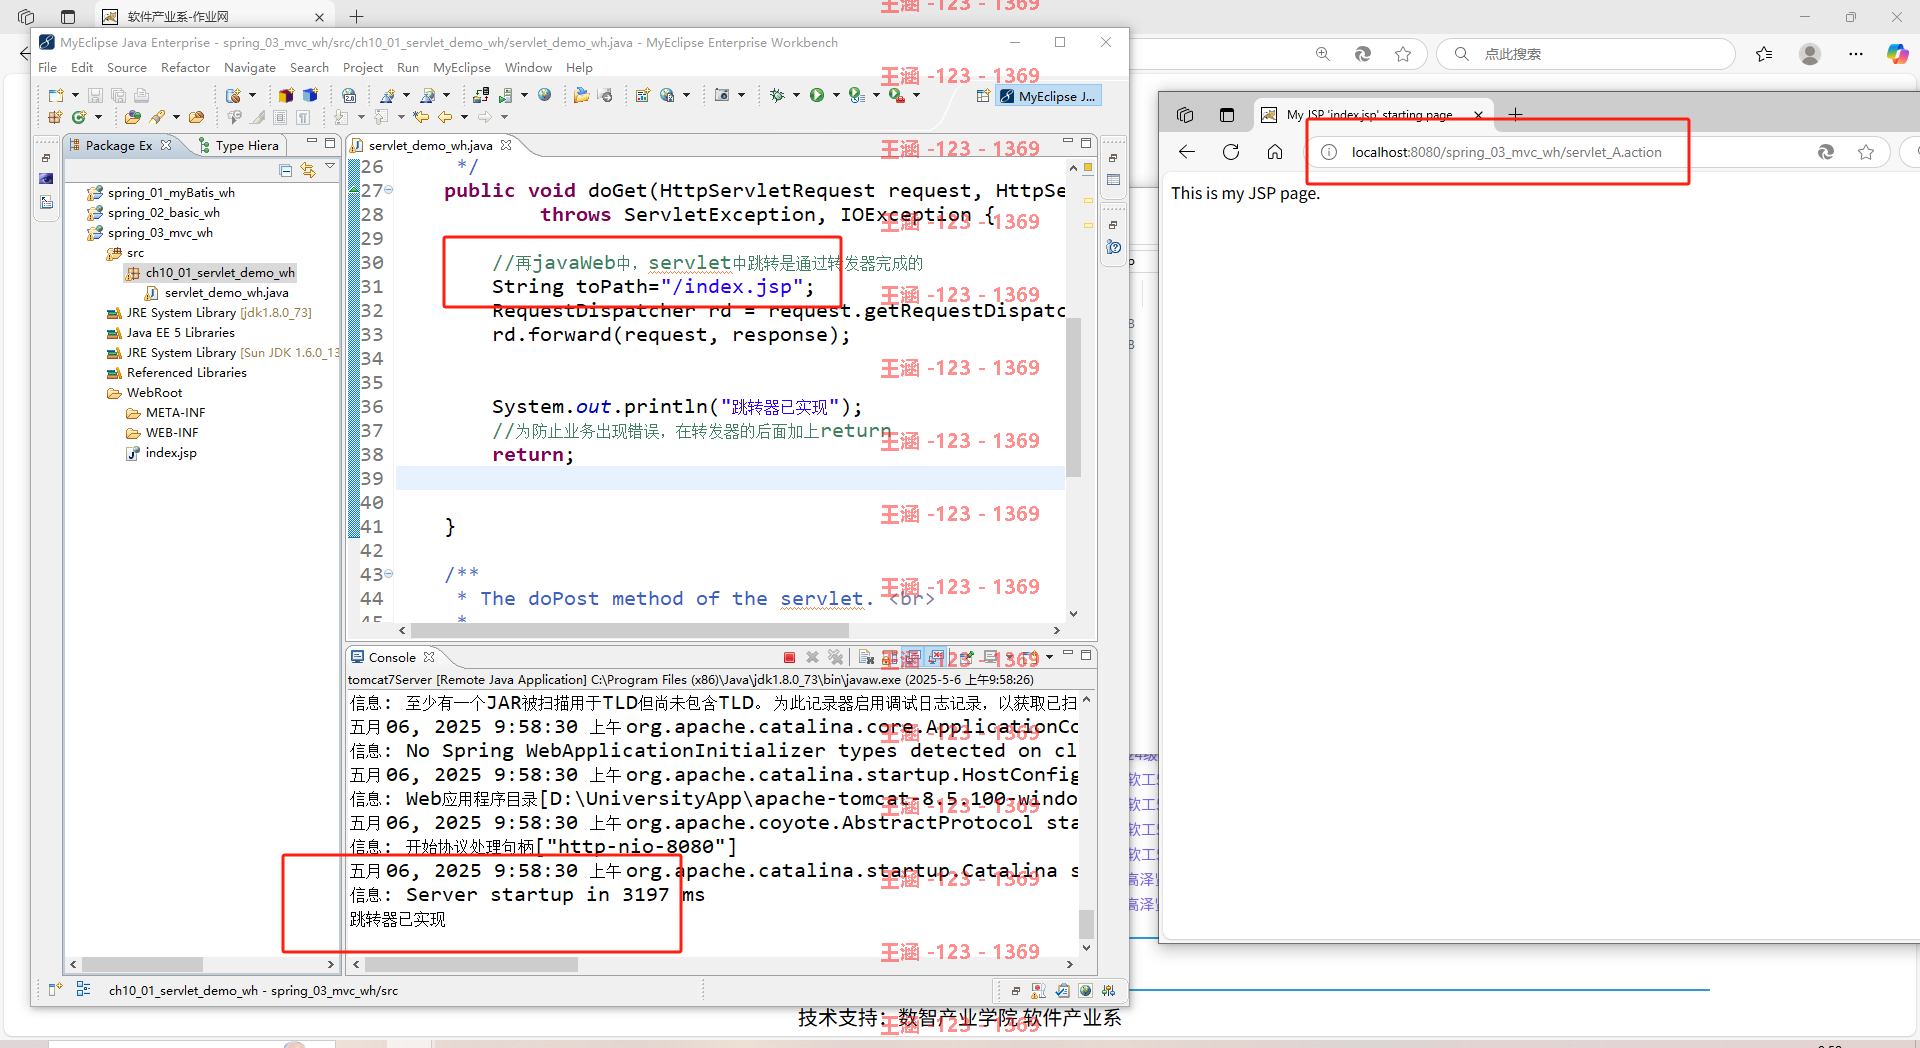Click the Print toolbar icon
This screenshot has height=1048, width=1920.
[x=141, y=95]
